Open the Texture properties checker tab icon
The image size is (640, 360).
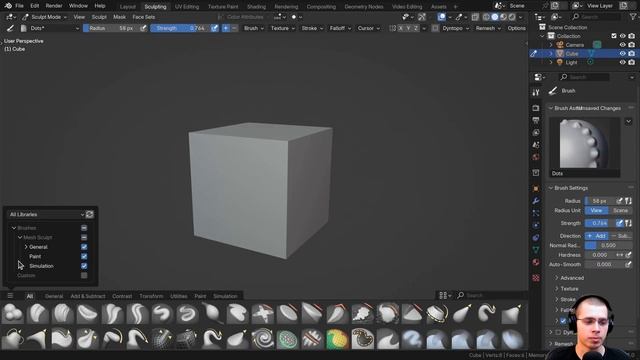(536, 278)
